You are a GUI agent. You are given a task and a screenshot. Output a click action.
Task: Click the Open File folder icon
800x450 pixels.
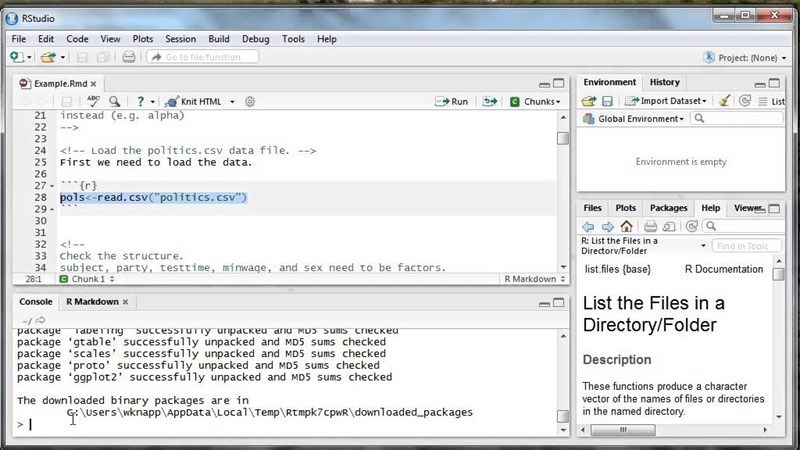pos(48,57)
